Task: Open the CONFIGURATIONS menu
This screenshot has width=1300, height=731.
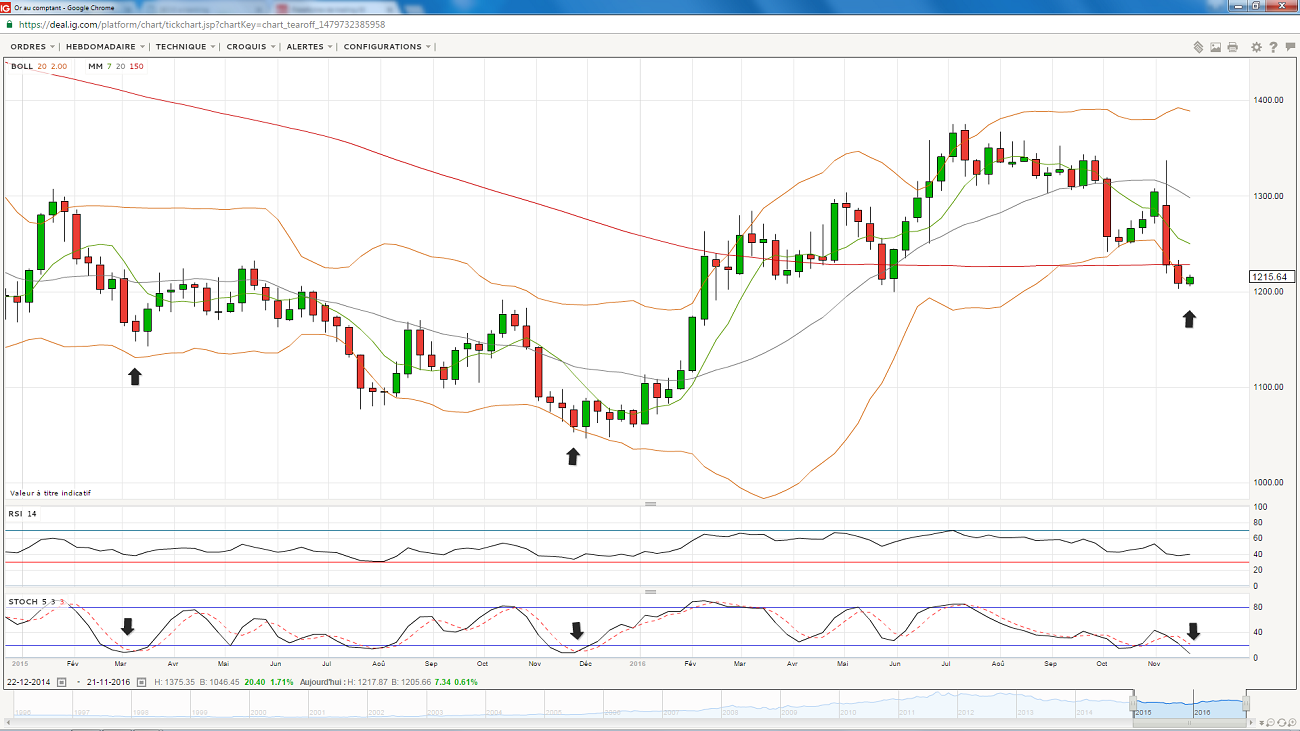Action: coord(387,47)
